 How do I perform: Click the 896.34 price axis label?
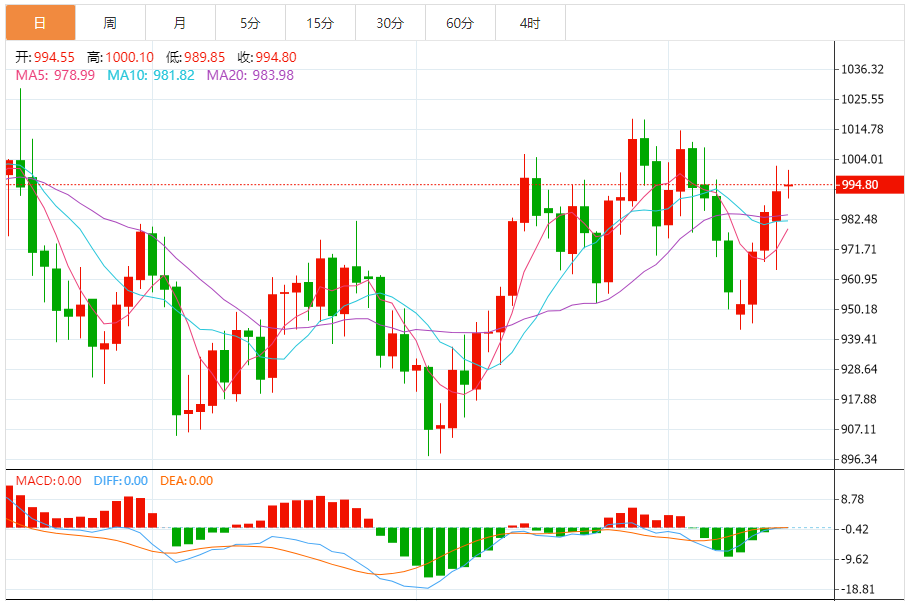(859, 459)
